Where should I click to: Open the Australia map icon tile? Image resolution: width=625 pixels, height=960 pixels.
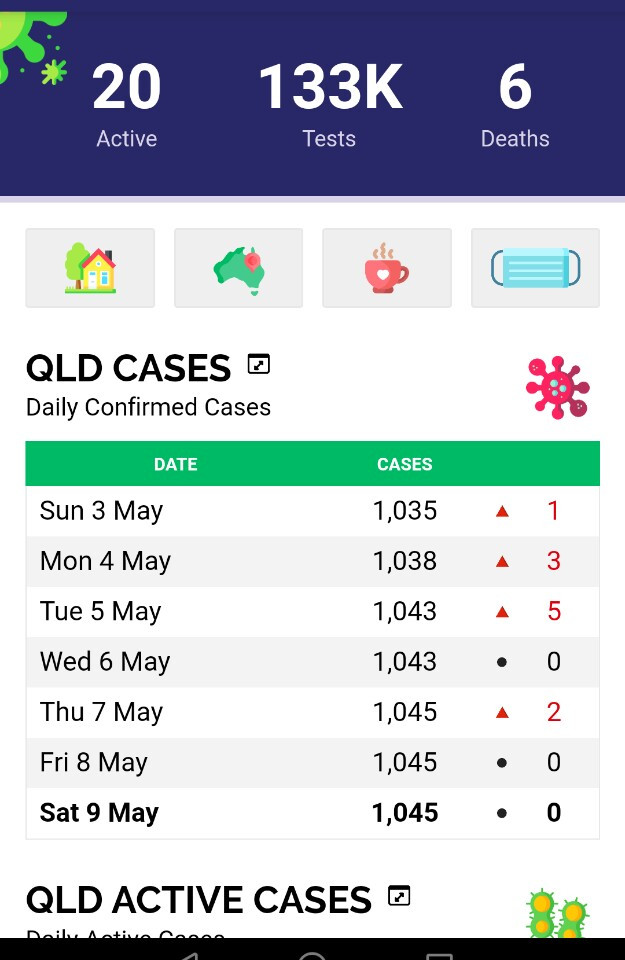(x=238, y=268)
